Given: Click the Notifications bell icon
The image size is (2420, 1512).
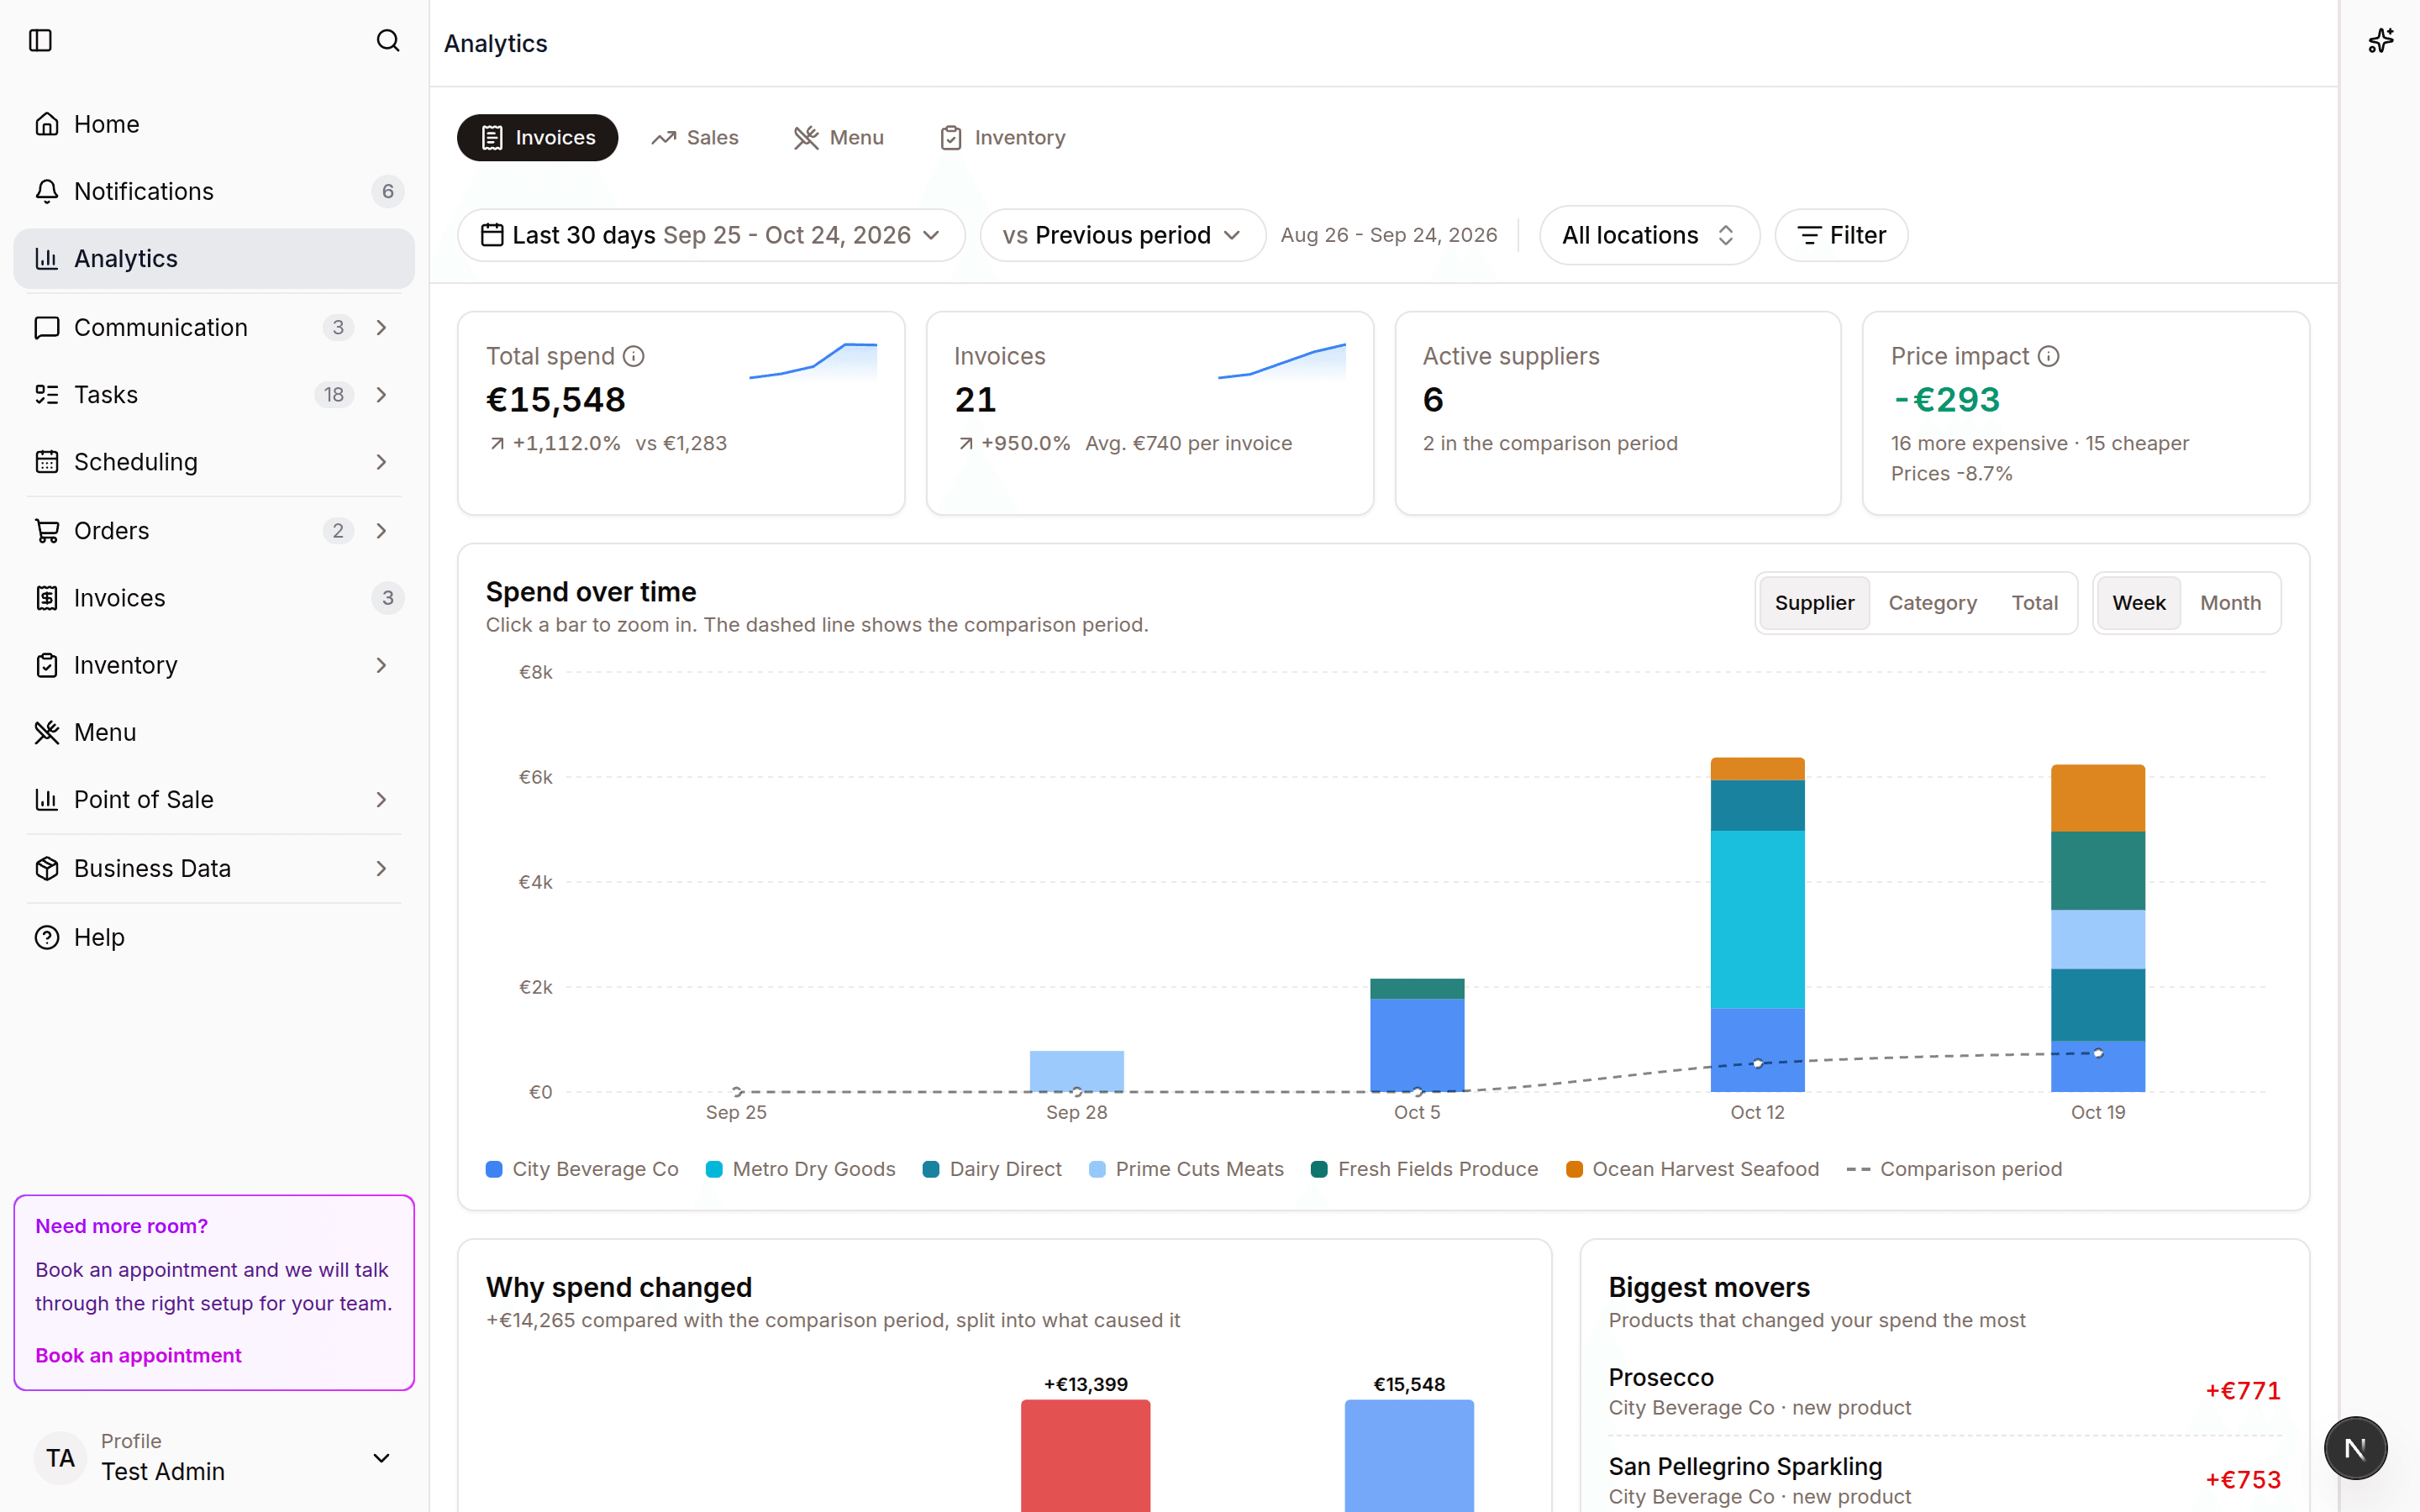Looking at the screenshot, I should (x=47, y=191).
